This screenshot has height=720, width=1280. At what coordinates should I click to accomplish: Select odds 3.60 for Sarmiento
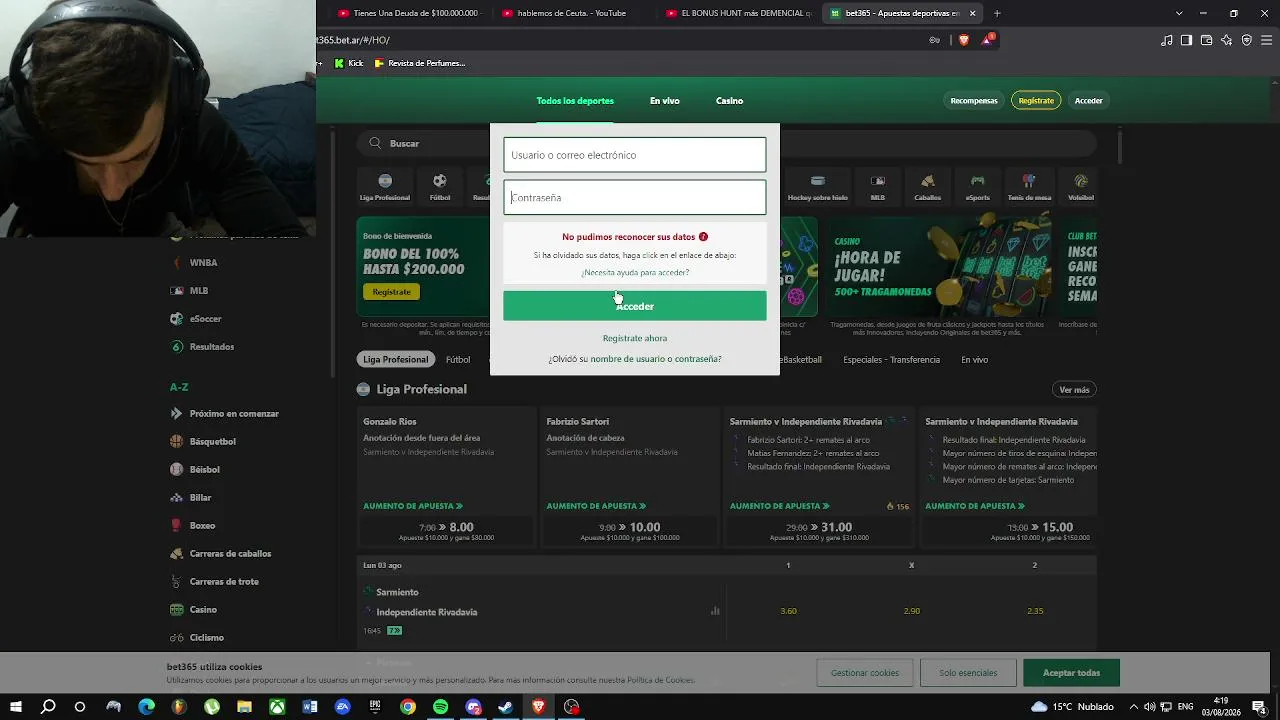tap(788, 611)
